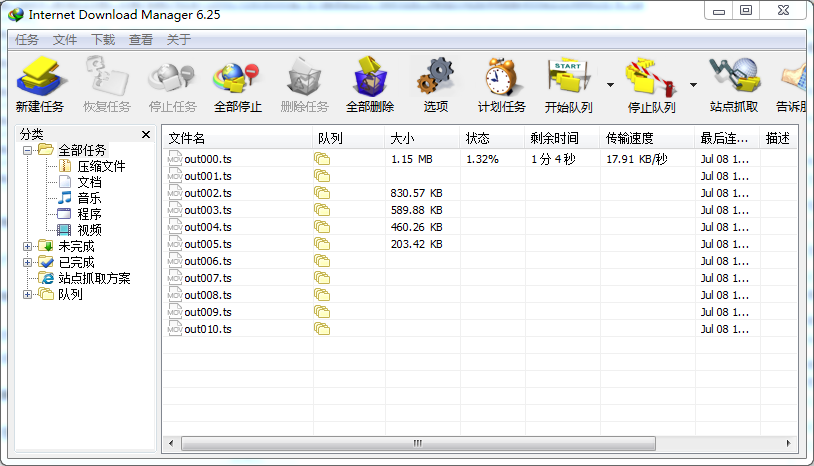Screen dimensions: 814x466
Task: Click the scrollbar left arrow
Action: click(171, 444)
